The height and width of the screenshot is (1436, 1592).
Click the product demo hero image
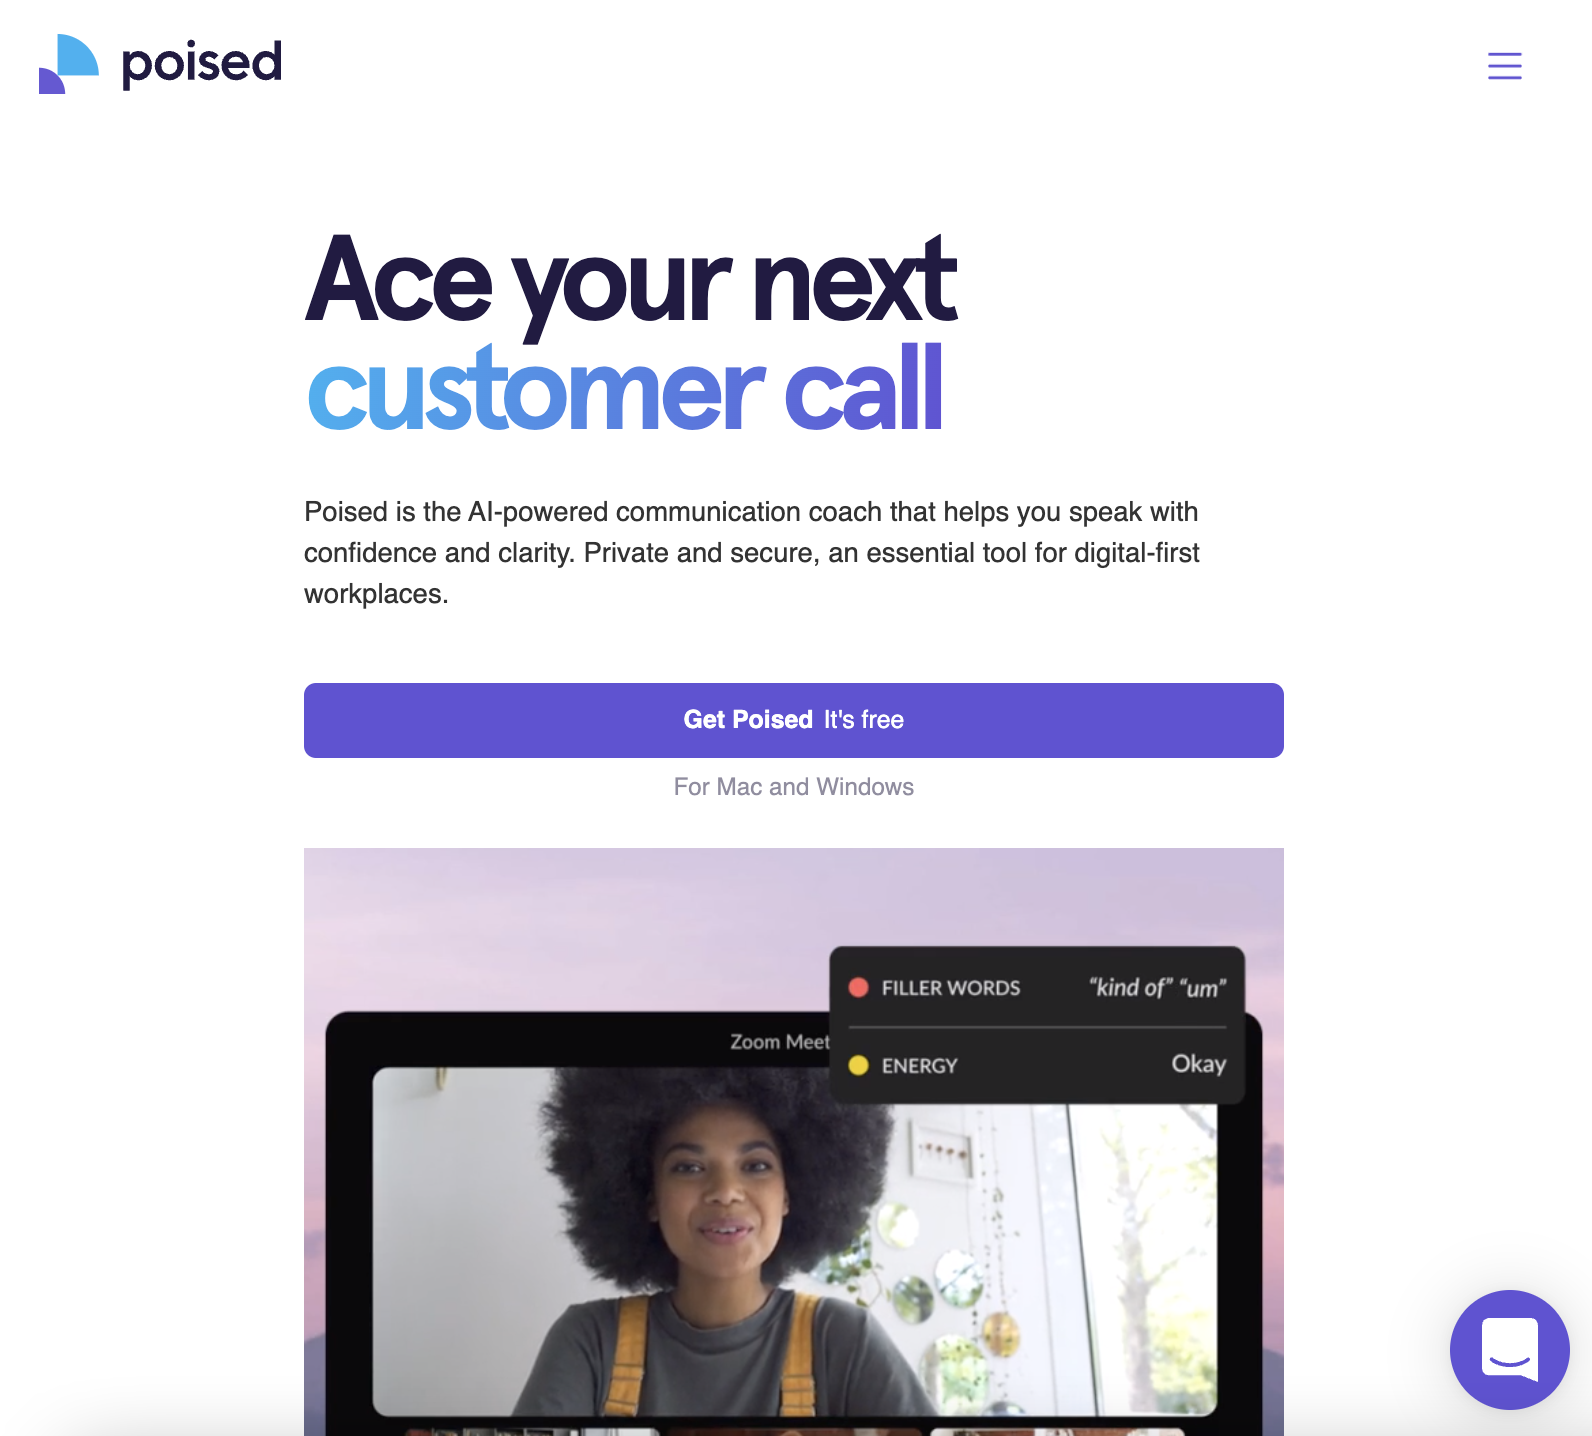tap(793, 1142)
